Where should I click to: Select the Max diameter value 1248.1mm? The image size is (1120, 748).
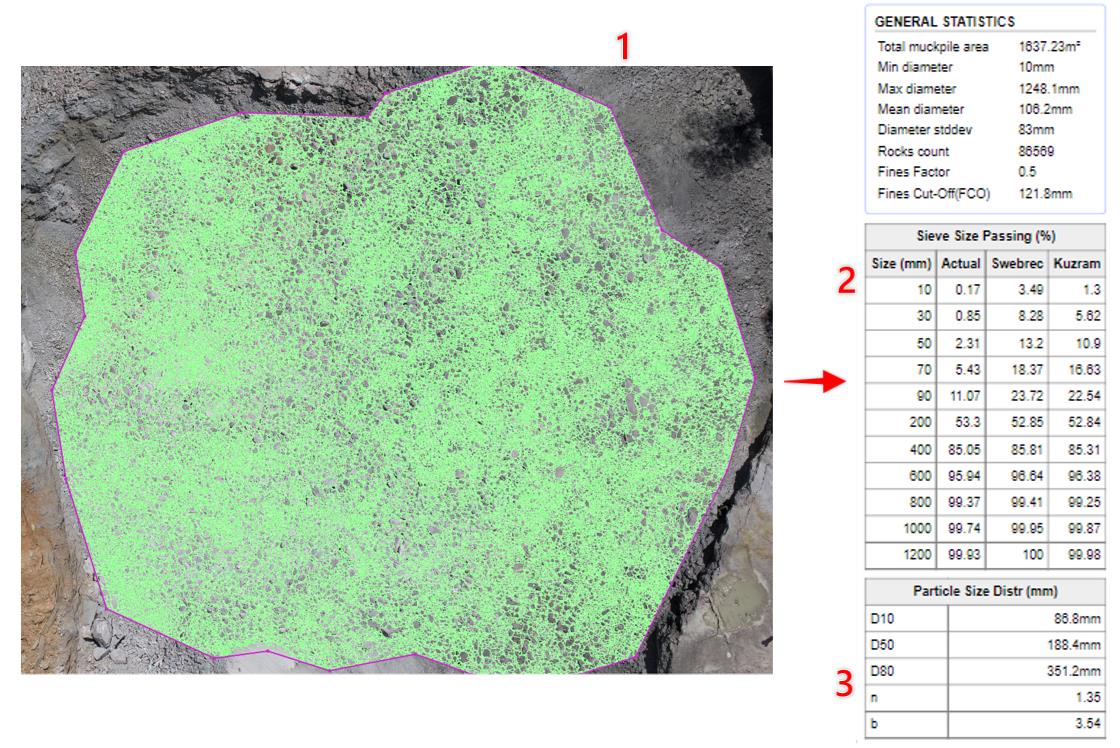[x=1049, y=89]
